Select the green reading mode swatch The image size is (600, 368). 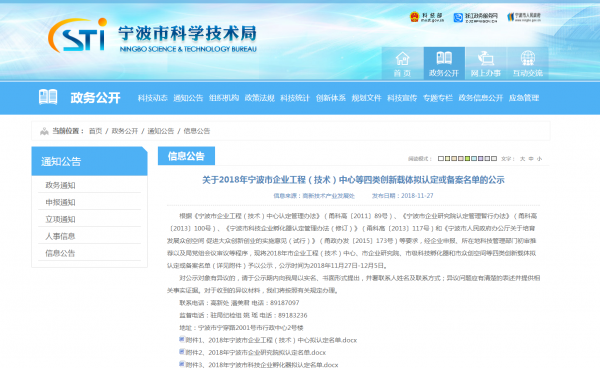click(x=468, y=158)
